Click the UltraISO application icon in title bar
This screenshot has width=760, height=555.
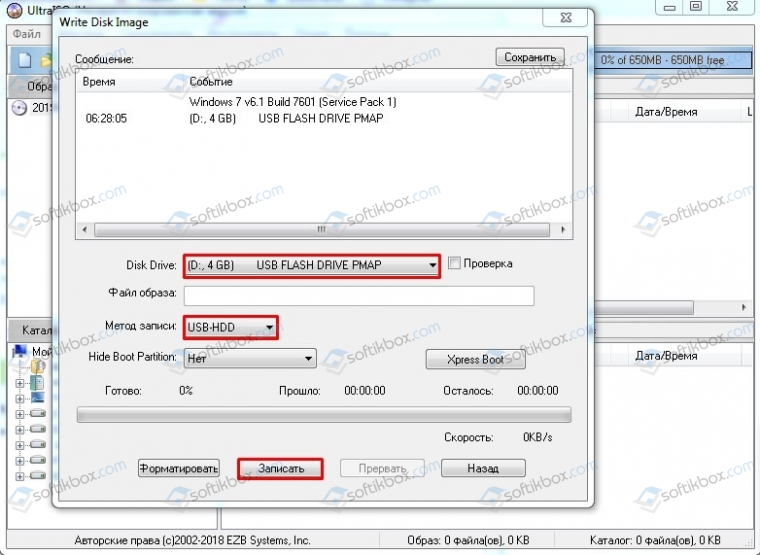click(15, 10)
